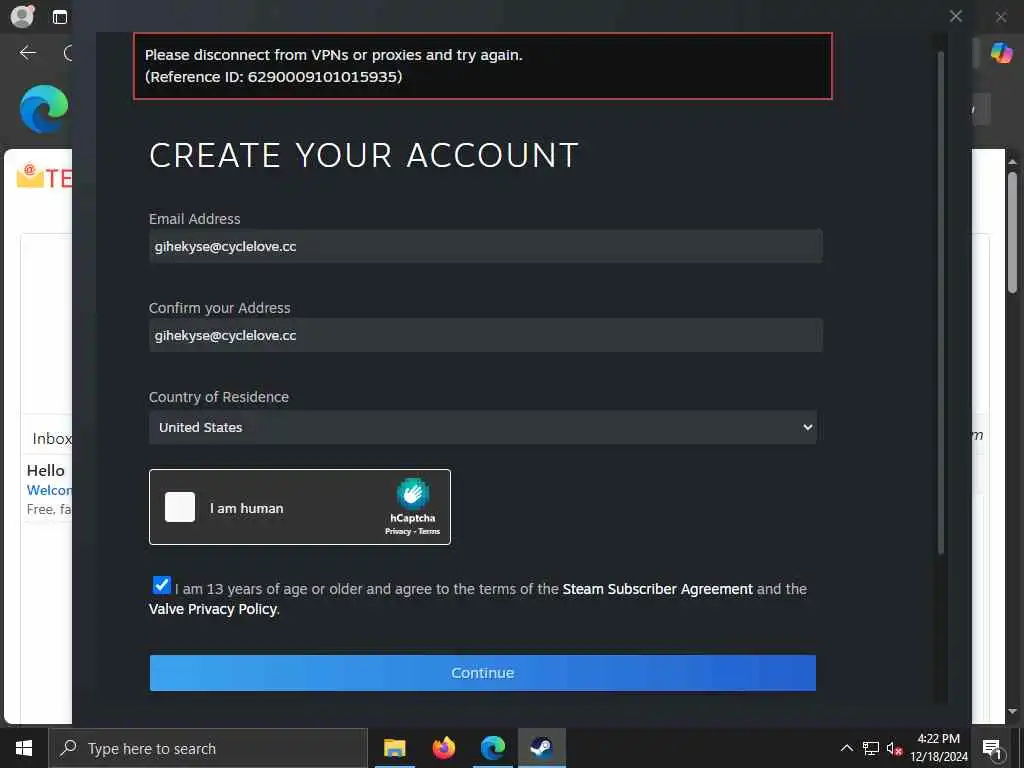
Task: Open Edge tab actions menu icon
Action: click(59, 17)
